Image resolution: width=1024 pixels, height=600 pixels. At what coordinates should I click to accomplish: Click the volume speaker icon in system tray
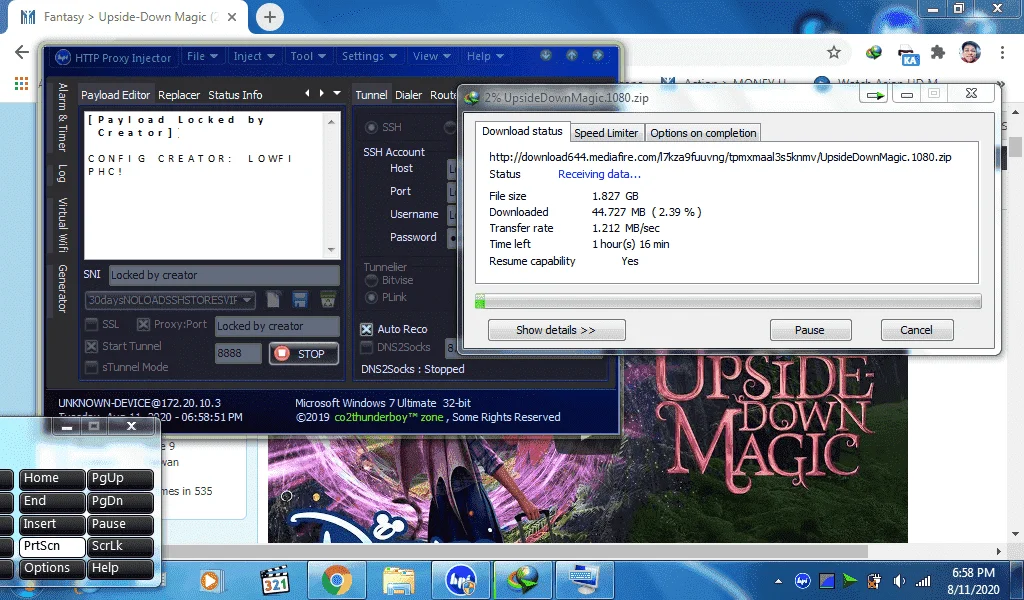click(x=899, y=580)
